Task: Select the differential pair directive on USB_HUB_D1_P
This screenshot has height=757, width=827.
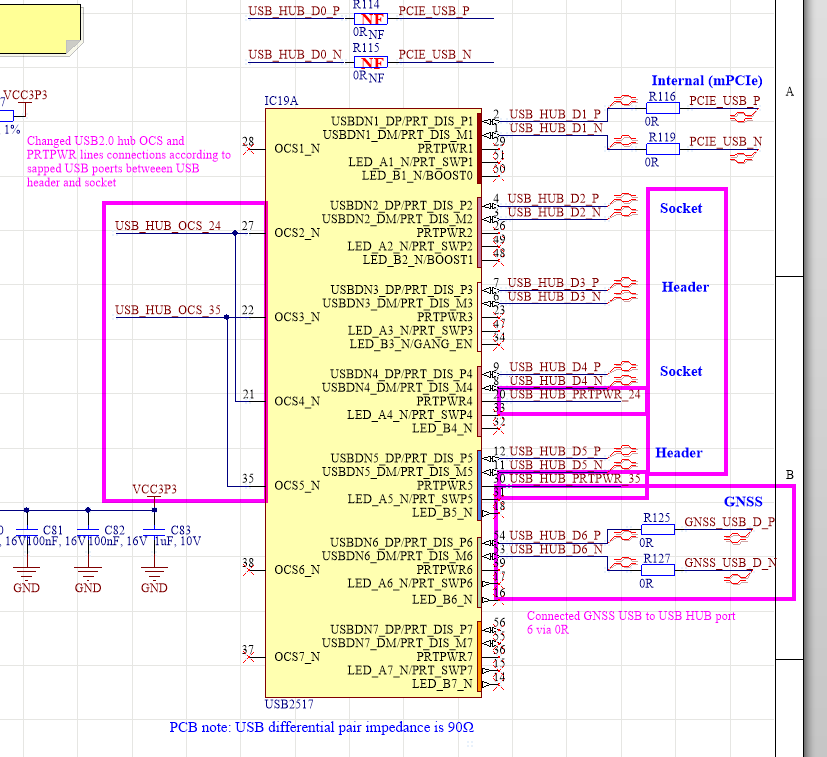Action: pos(623,101)
